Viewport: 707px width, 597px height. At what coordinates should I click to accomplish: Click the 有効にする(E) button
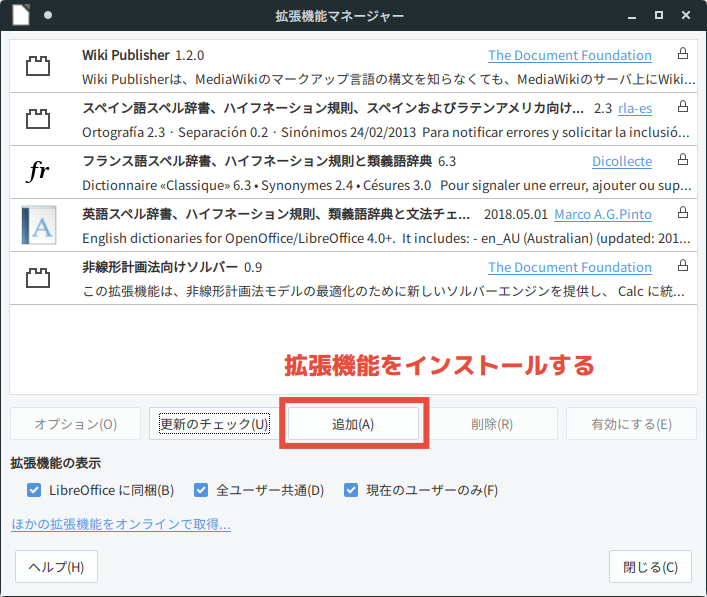[631, 424]
